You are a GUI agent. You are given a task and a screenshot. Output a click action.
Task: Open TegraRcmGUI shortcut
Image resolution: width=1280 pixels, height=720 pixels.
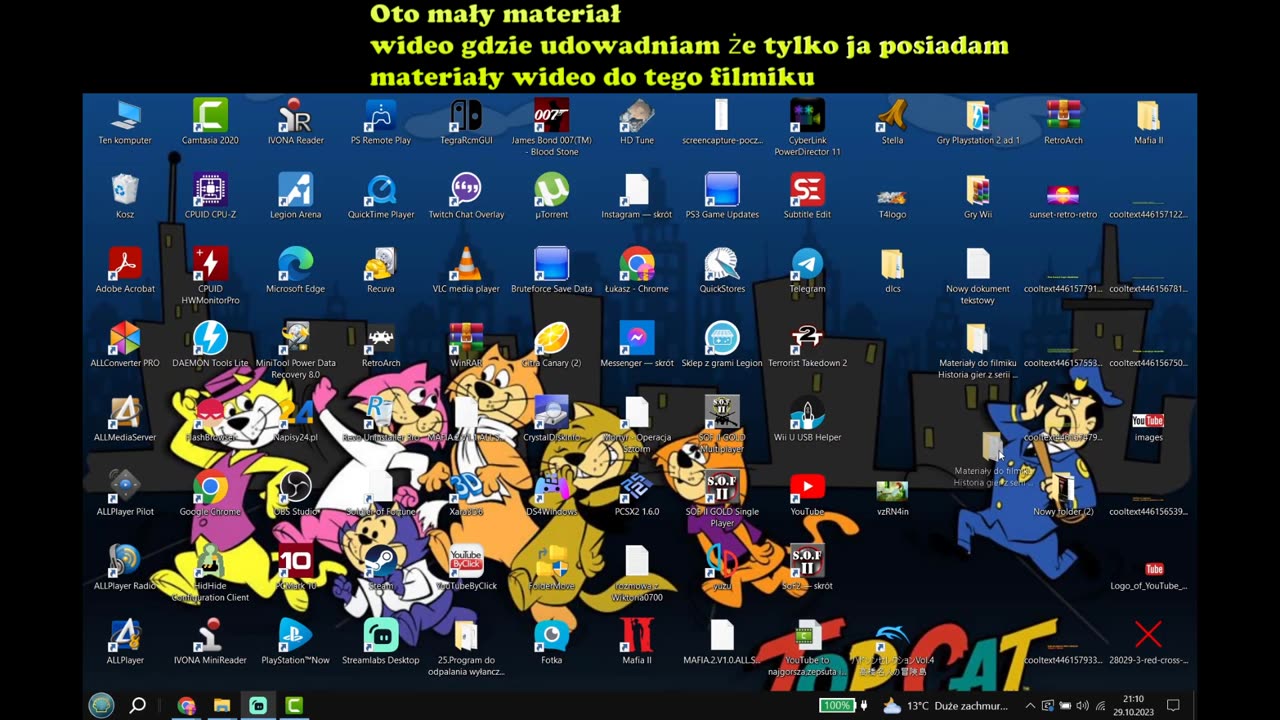tap(466, 122)
